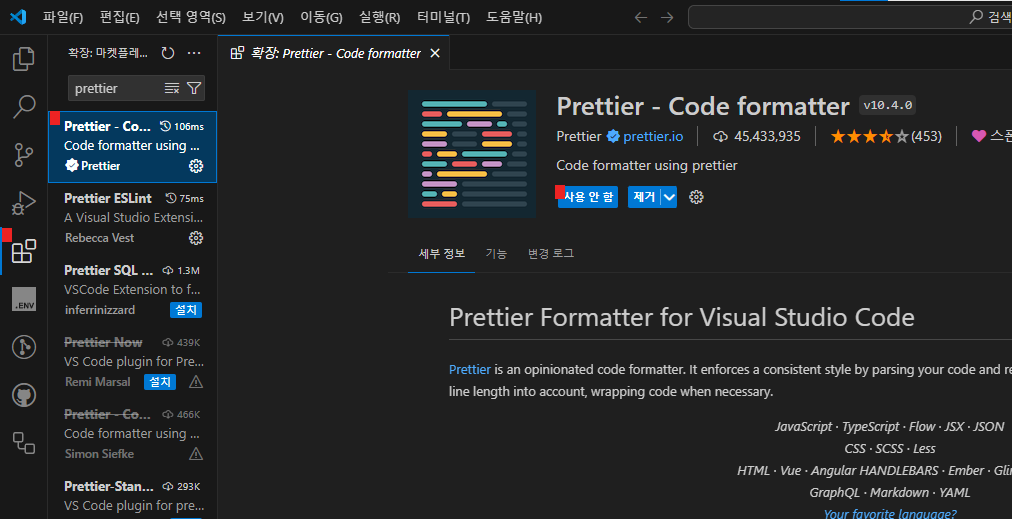The height and width of the screenshot is (519, 1012).
Task: Click the warning icon for Prettier Now
Action: click(x=196, y=382)
